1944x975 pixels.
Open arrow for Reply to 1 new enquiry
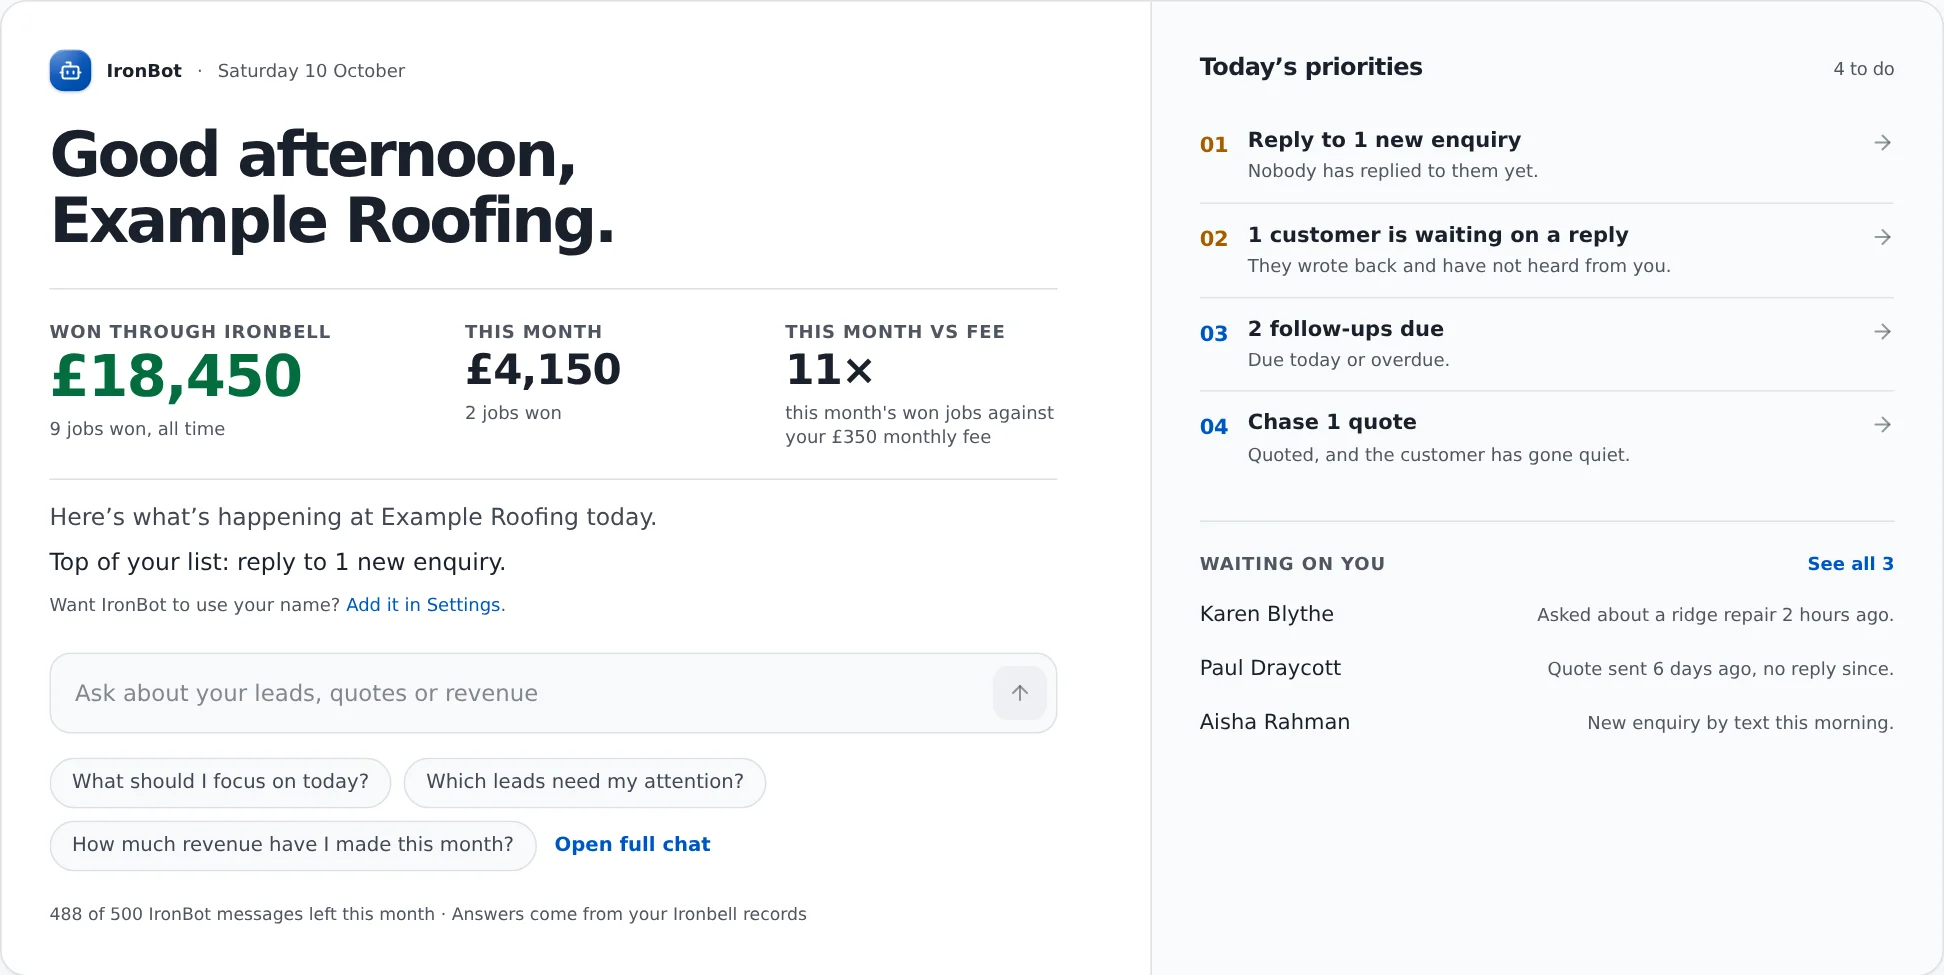[1882, 143]
